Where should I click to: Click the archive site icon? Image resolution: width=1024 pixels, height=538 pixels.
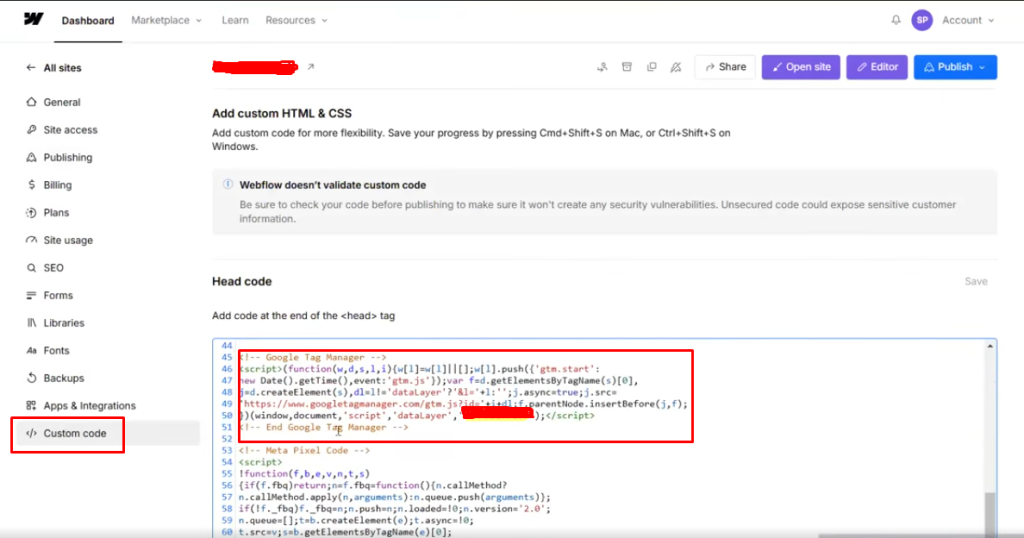pos(627,67)
